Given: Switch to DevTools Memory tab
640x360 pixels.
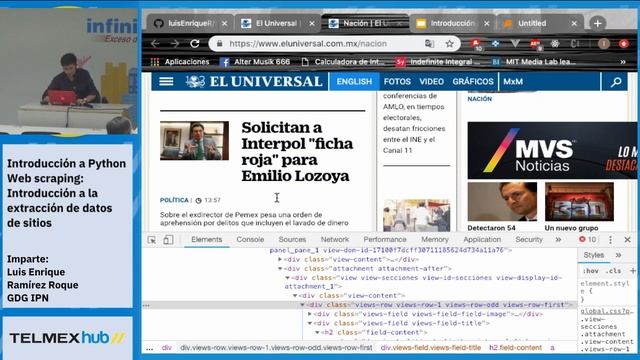Looking at the screenshot, I should tap(435, 240).
